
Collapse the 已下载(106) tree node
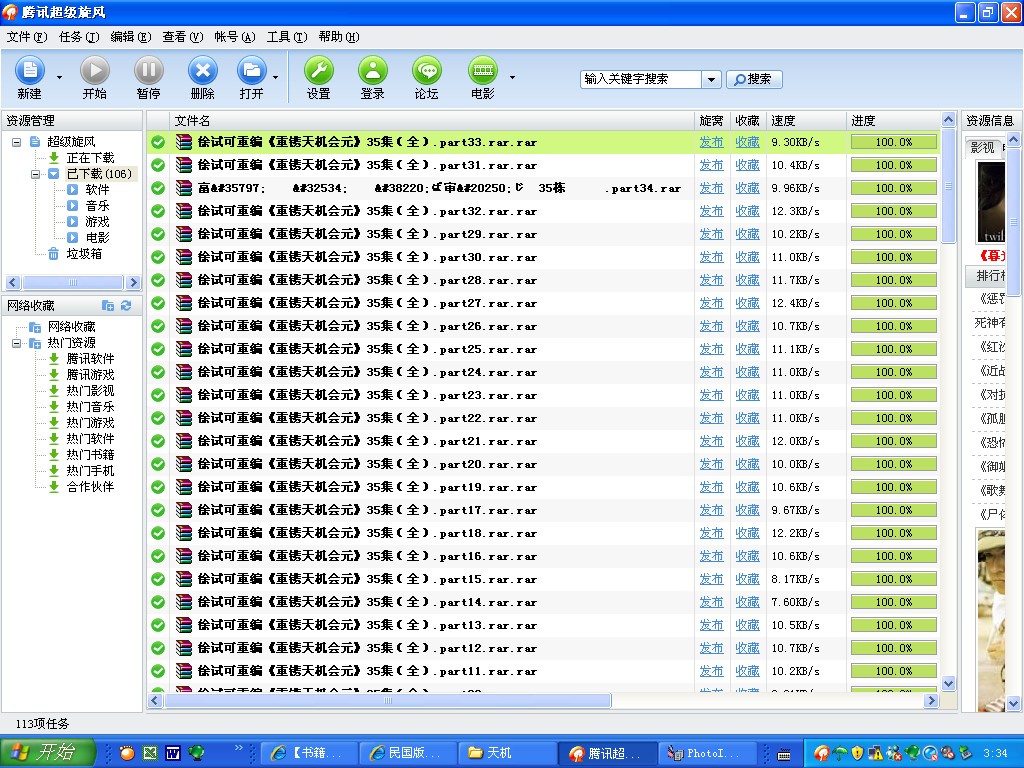click(x=35, y=174)
